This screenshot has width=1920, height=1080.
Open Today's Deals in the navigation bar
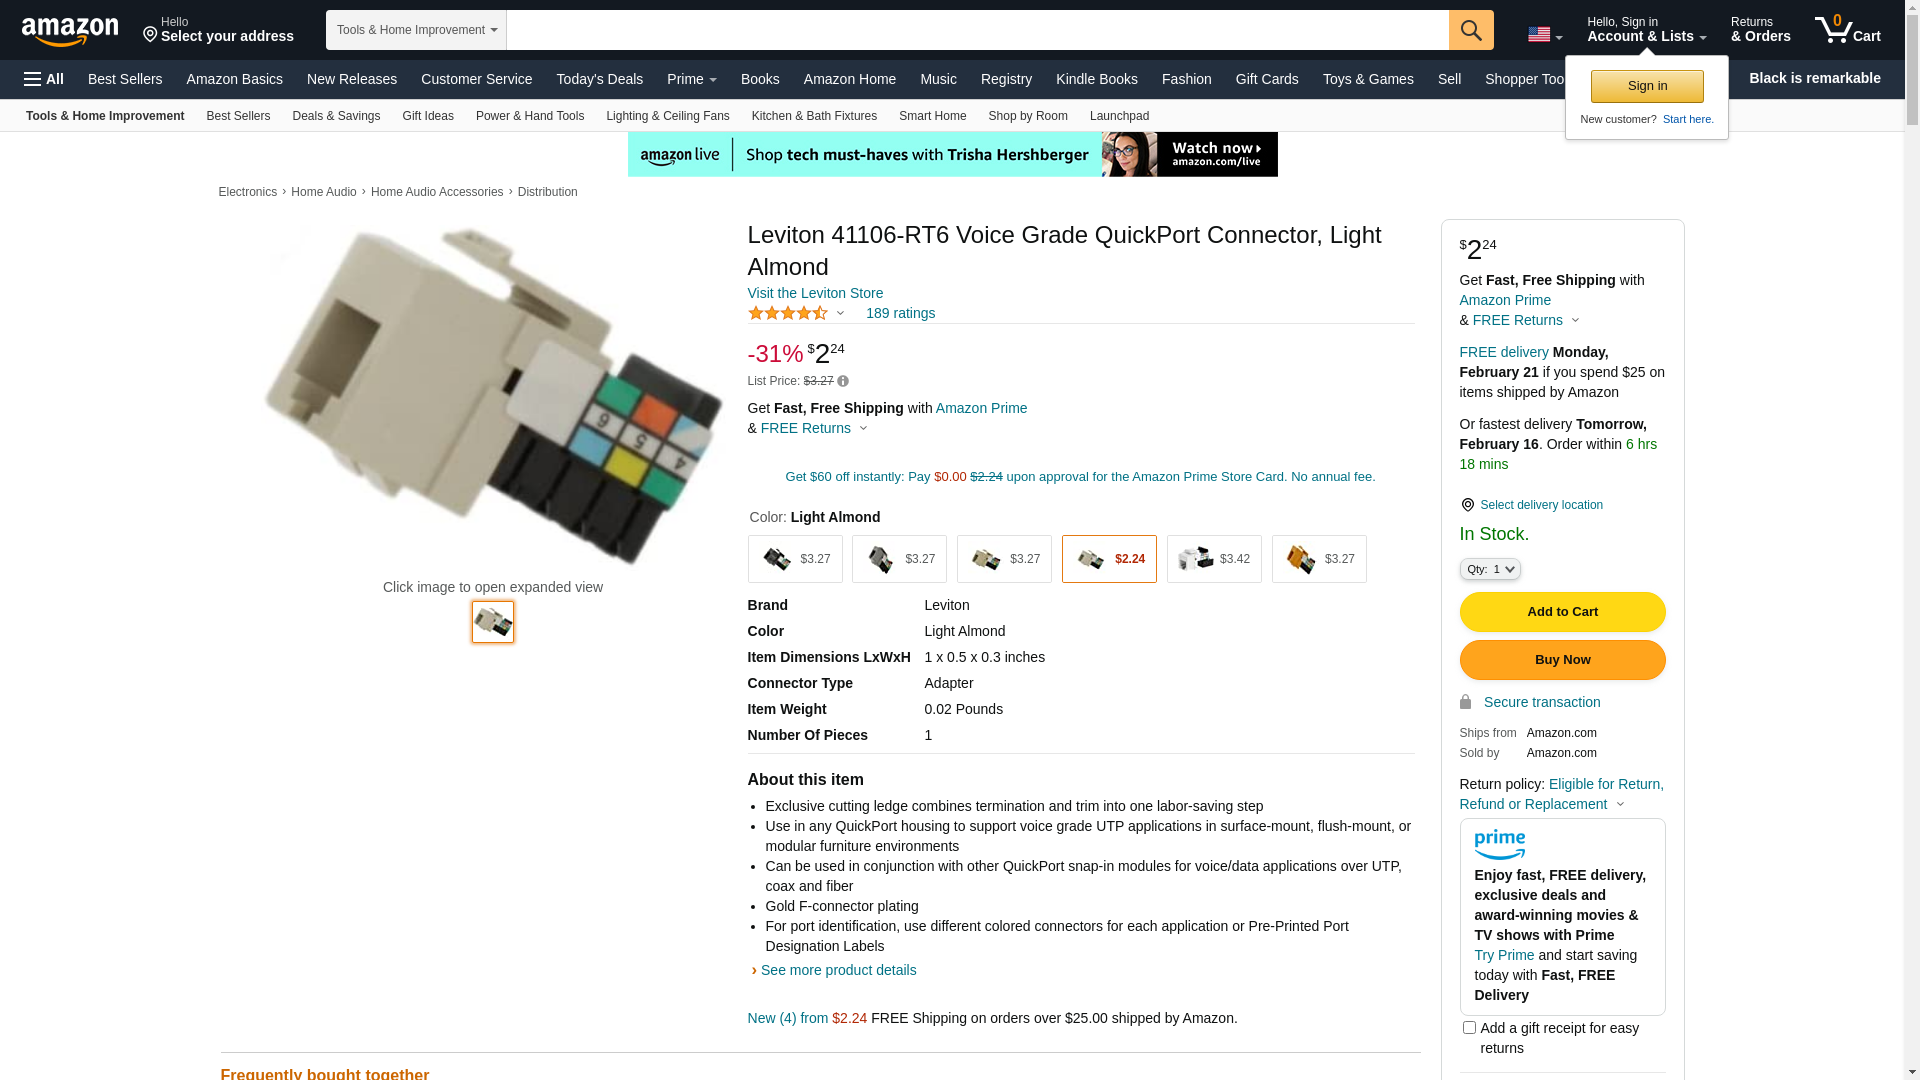(x=600, y=79)
